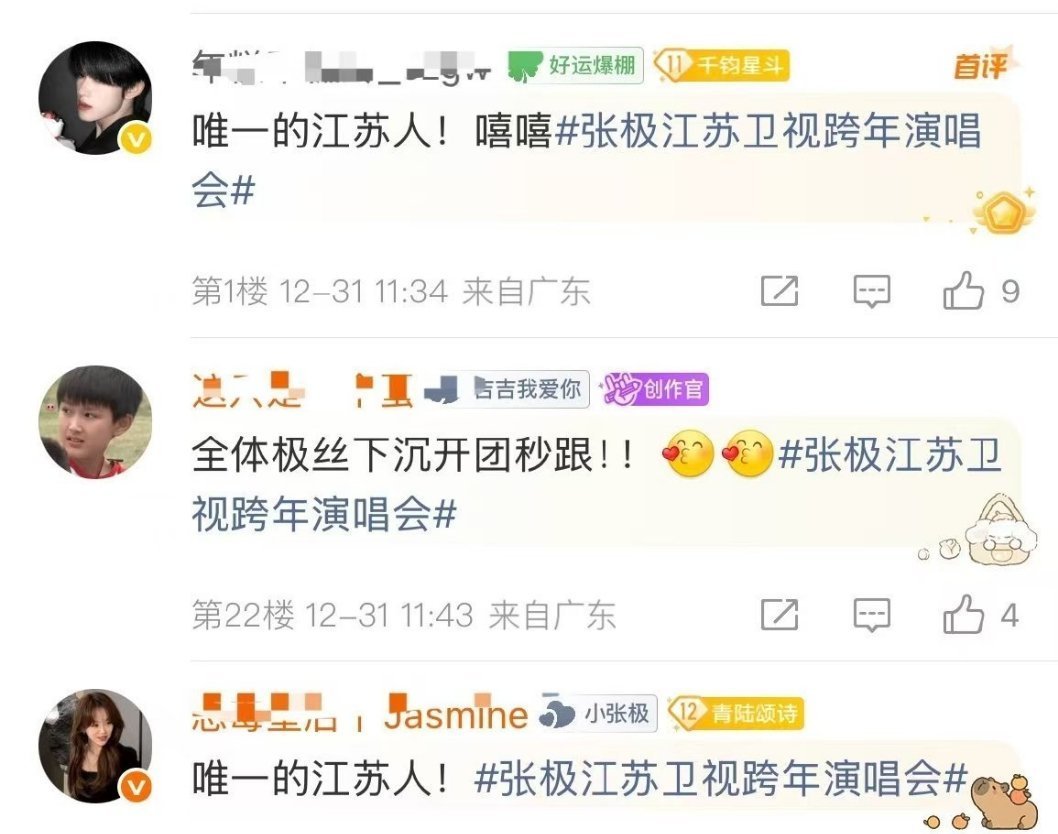
Task: Open second commenter's boy avatar
Action: [x=95, y=422]
